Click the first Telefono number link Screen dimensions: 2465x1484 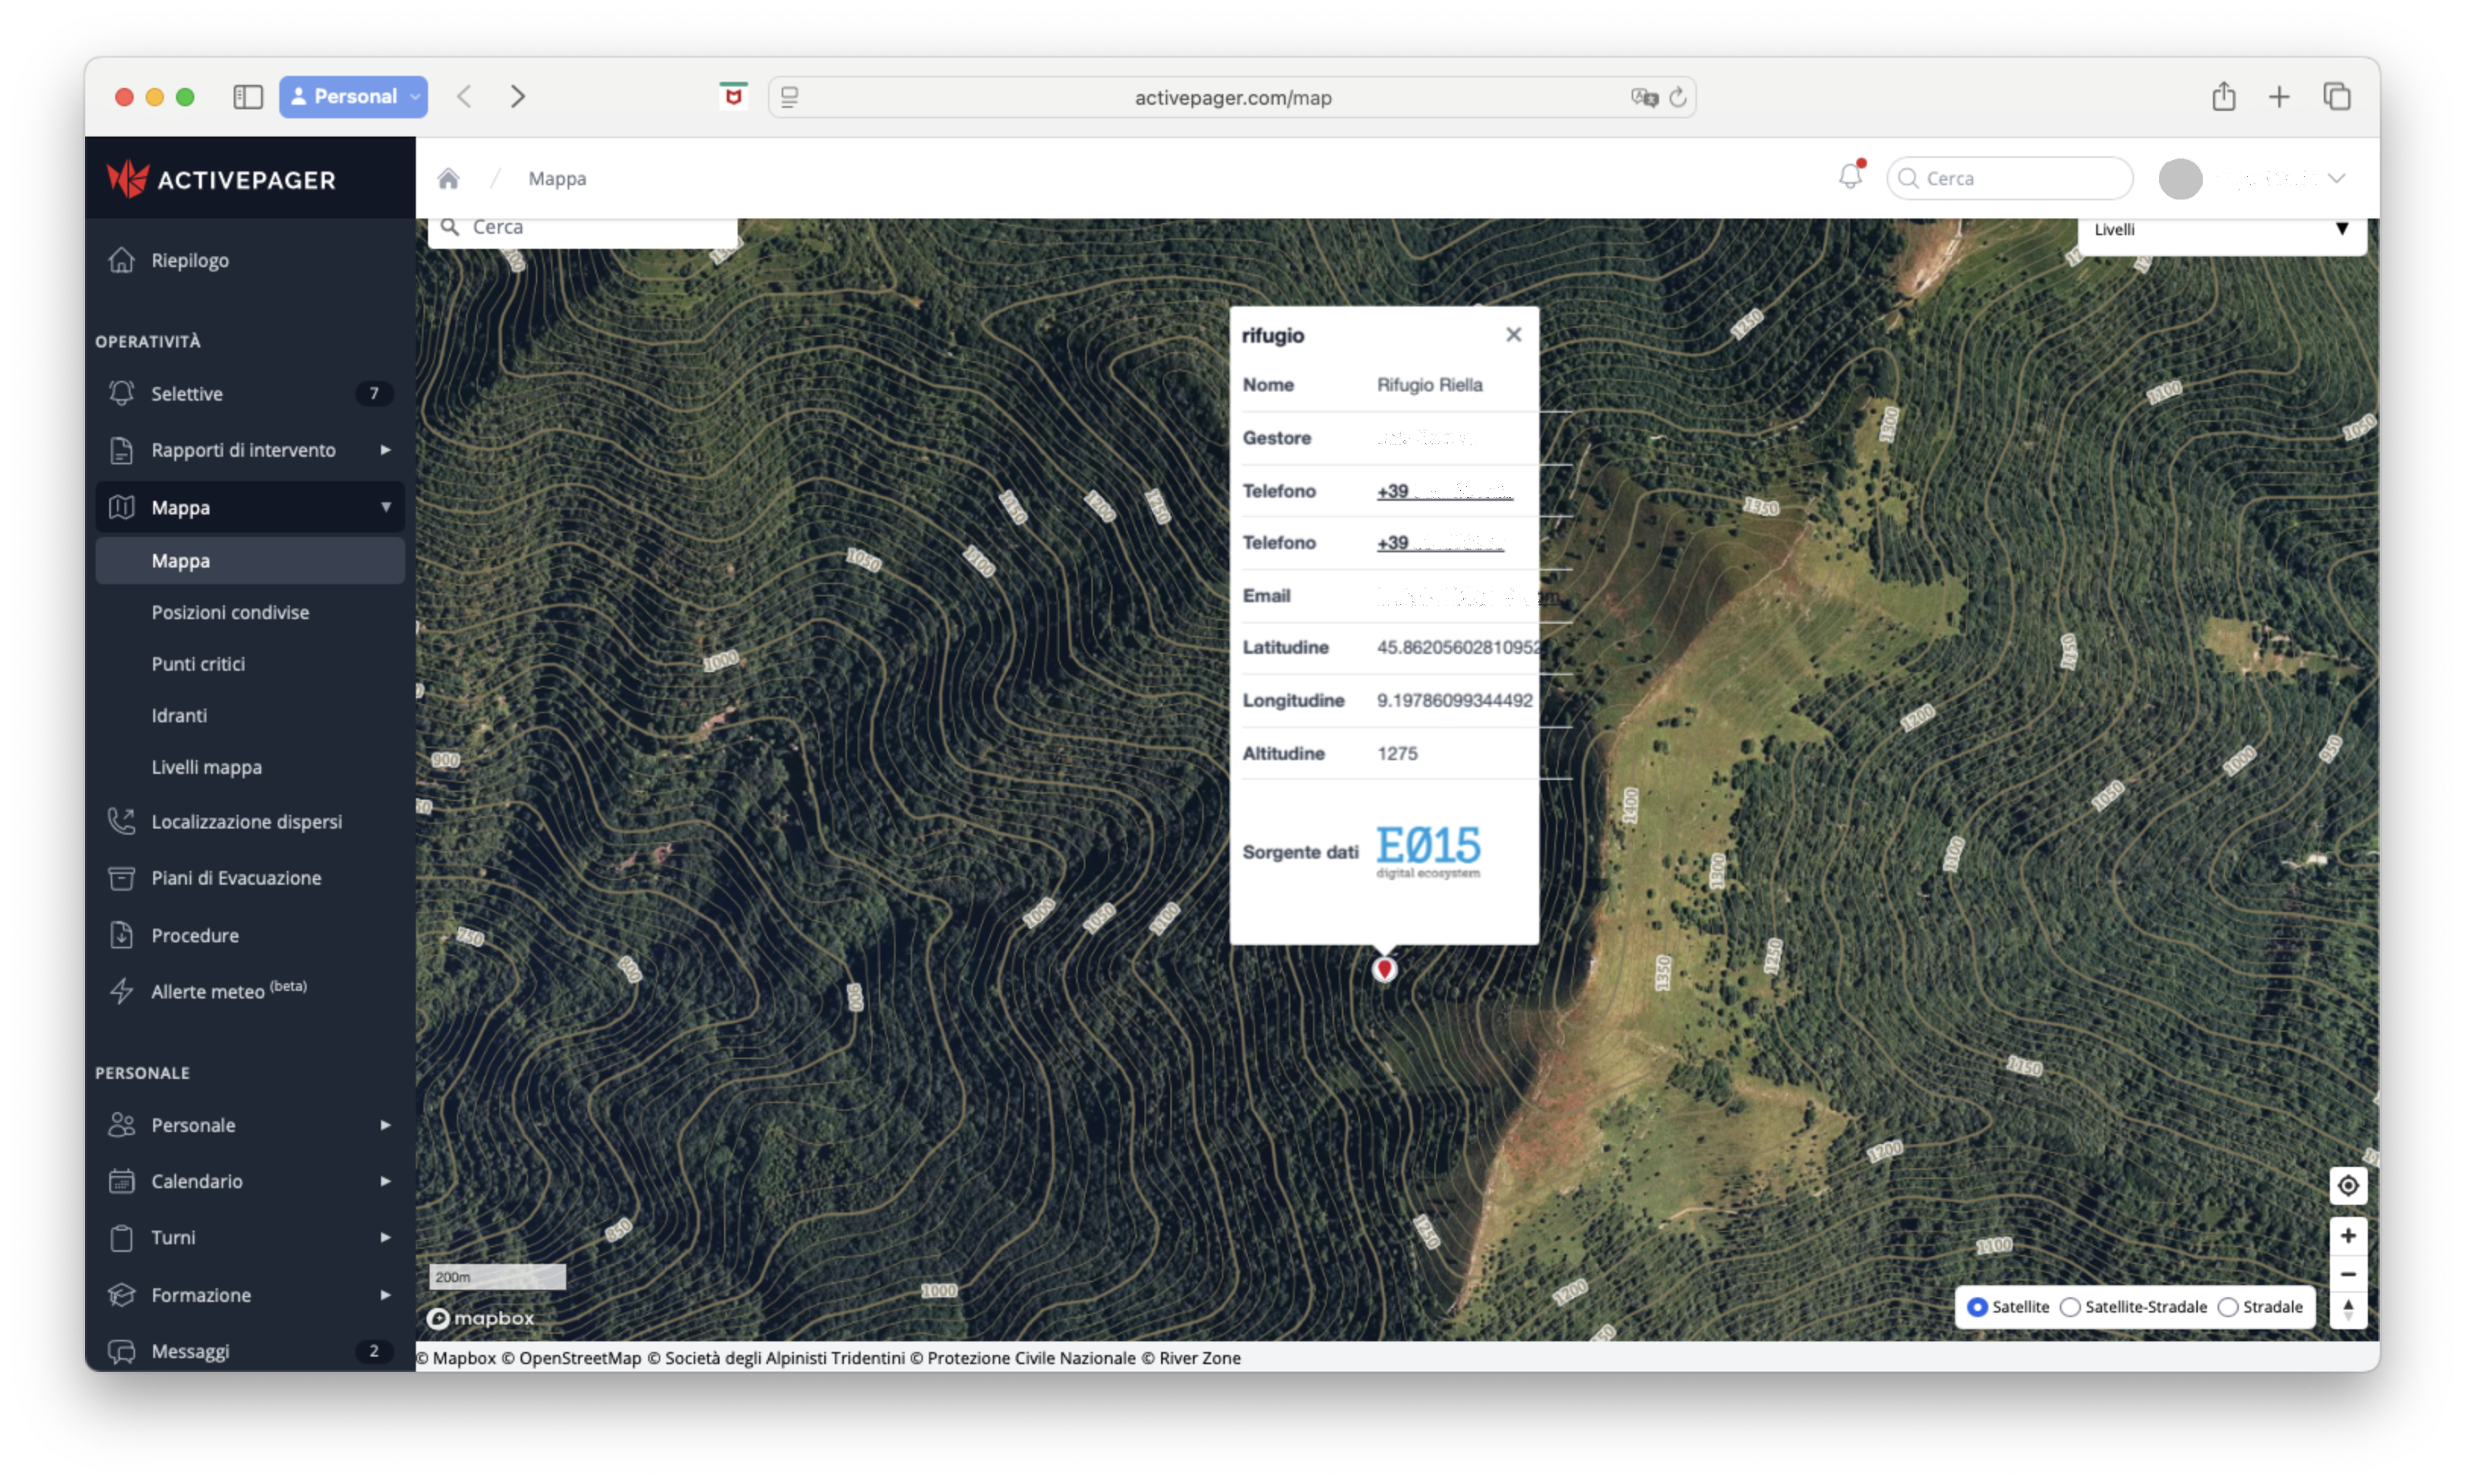coord(1444,491)
